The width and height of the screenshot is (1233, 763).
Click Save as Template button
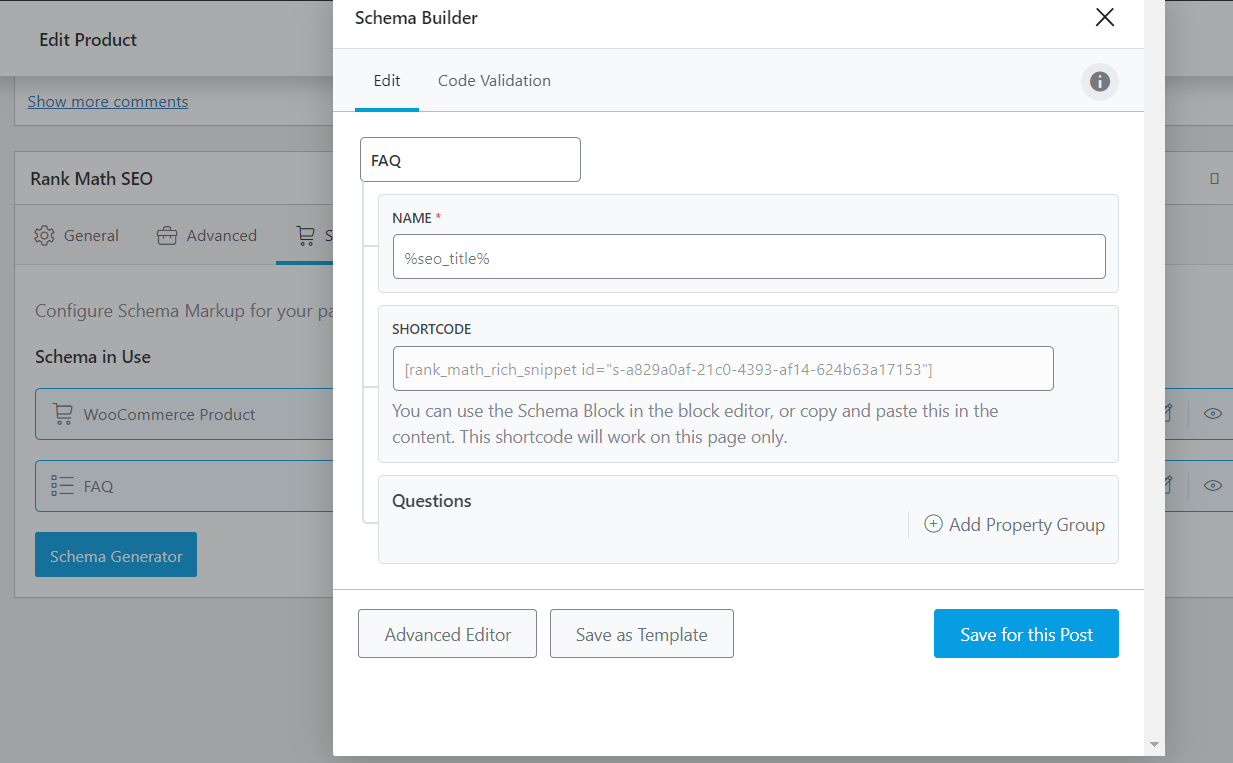(x=641, y=634)
